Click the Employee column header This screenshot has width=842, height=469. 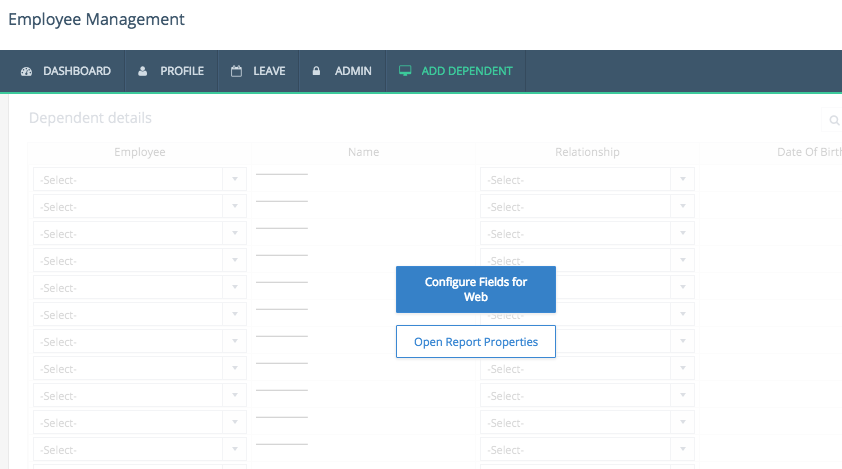click(x=140, y=152)
